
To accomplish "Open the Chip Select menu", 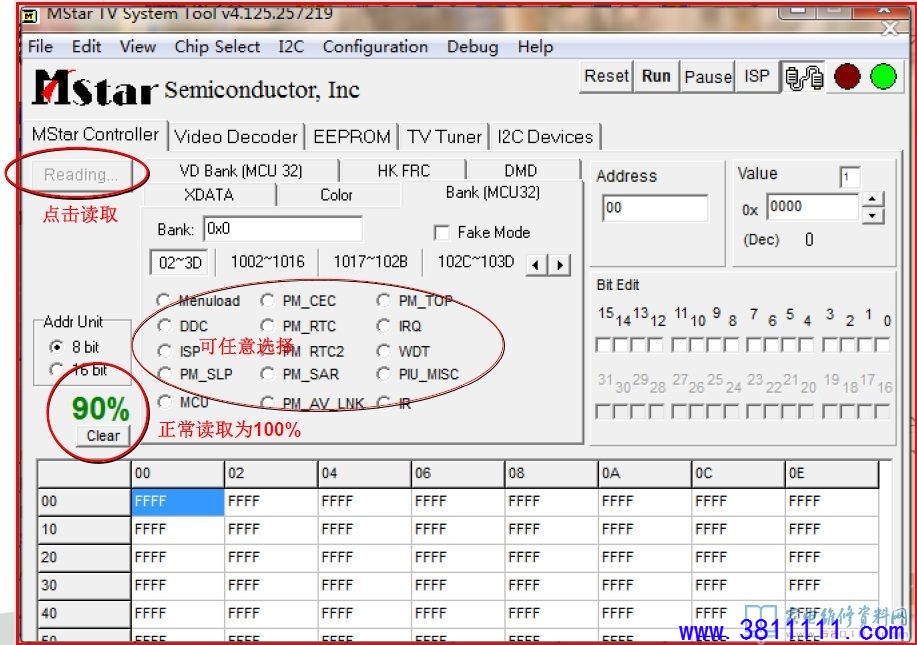I will tap(217, 47).
